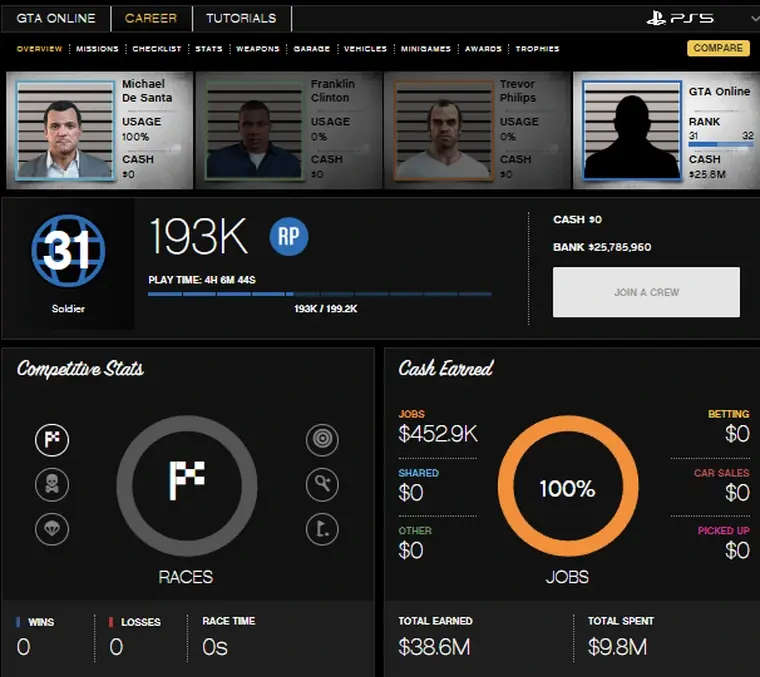Click the Cash Earned heading

[x=445, y=369]
